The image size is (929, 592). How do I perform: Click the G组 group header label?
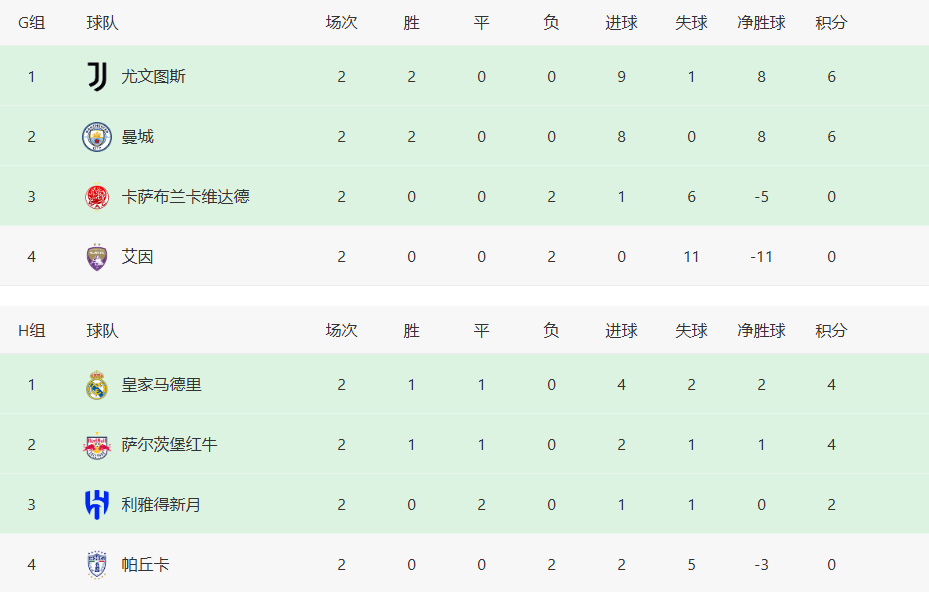(x=31, y=23)
